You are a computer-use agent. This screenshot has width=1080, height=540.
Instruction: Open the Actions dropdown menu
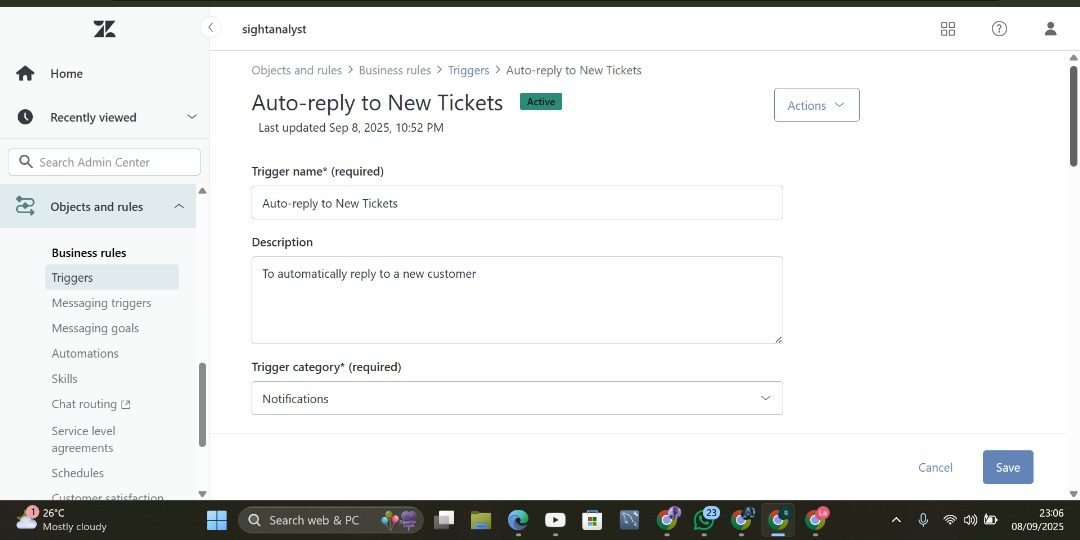tap(816, 105)
